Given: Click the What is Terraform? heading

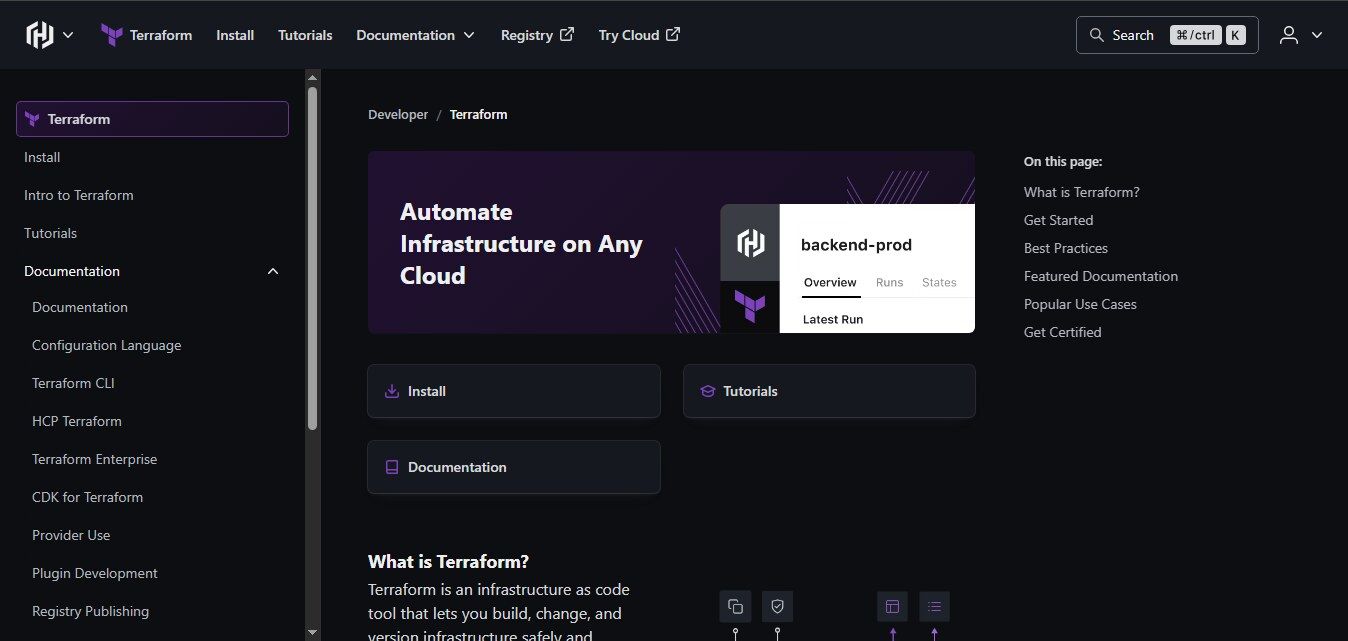Looking at the screenshot, I should coord(448,561).
